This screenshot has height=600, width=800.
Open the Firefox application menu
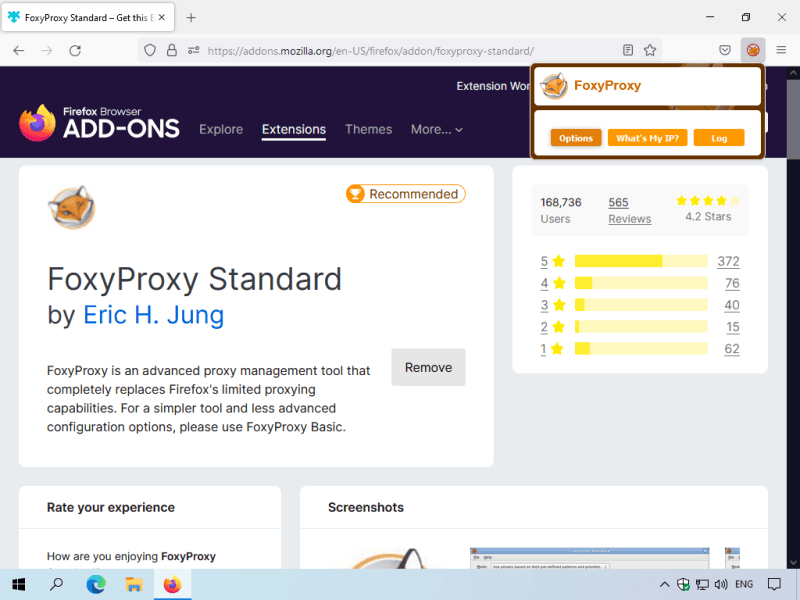[x=781, y=50]
